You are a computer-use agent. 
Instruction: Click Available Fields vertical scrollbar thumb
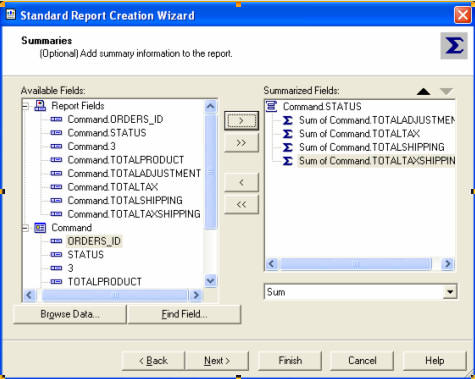point(210,172)
